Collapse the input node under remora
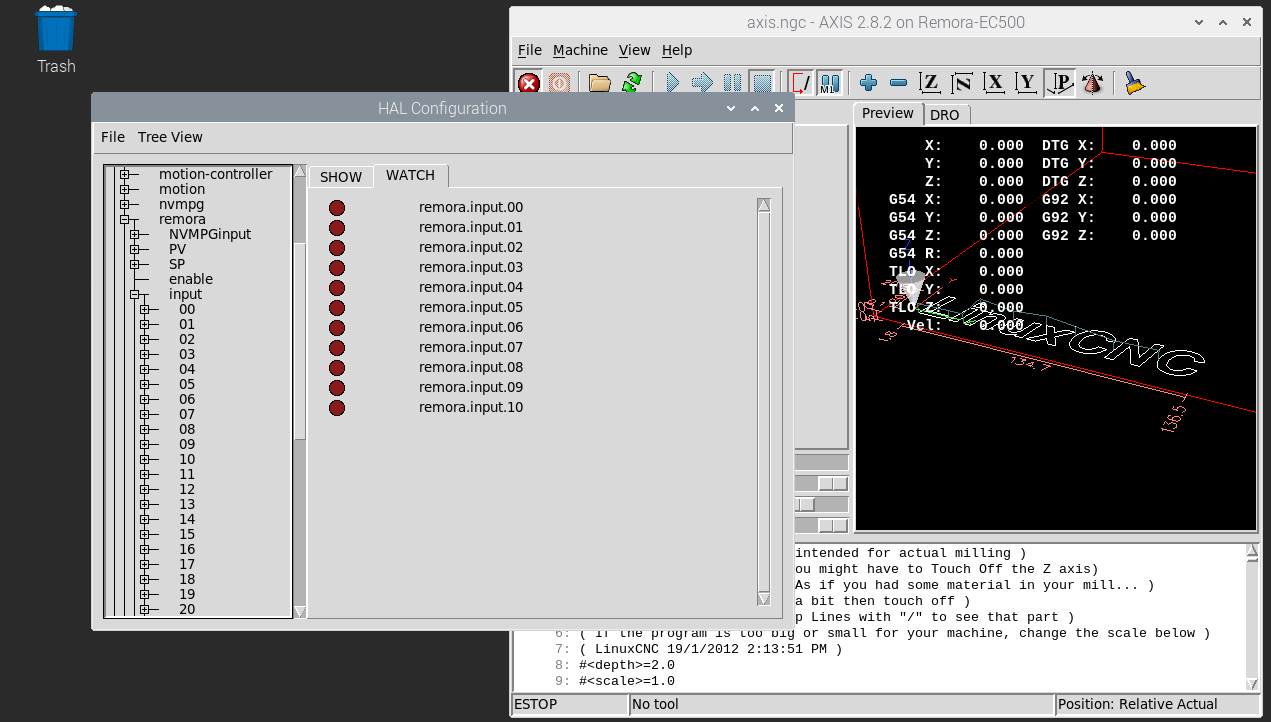Image resolution: width=1271 pixels, height=722 pixels. tap(135, 295)
